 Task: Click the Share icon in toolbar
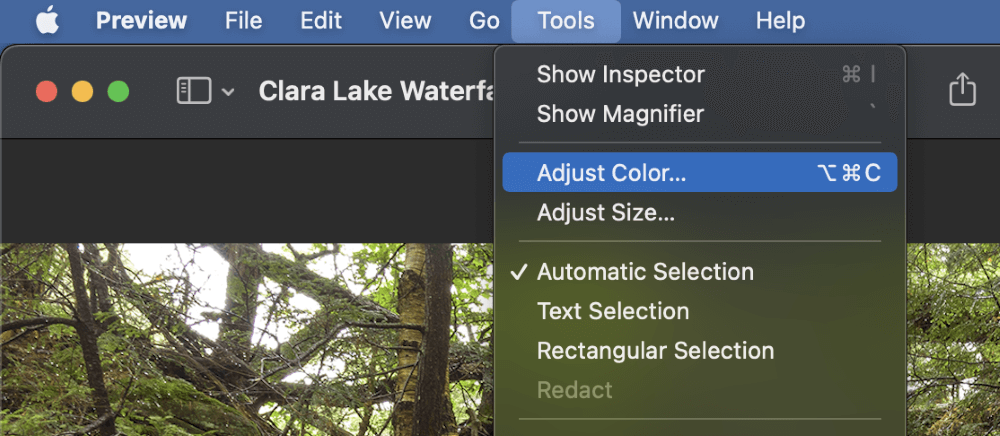[x=962, y=90]
